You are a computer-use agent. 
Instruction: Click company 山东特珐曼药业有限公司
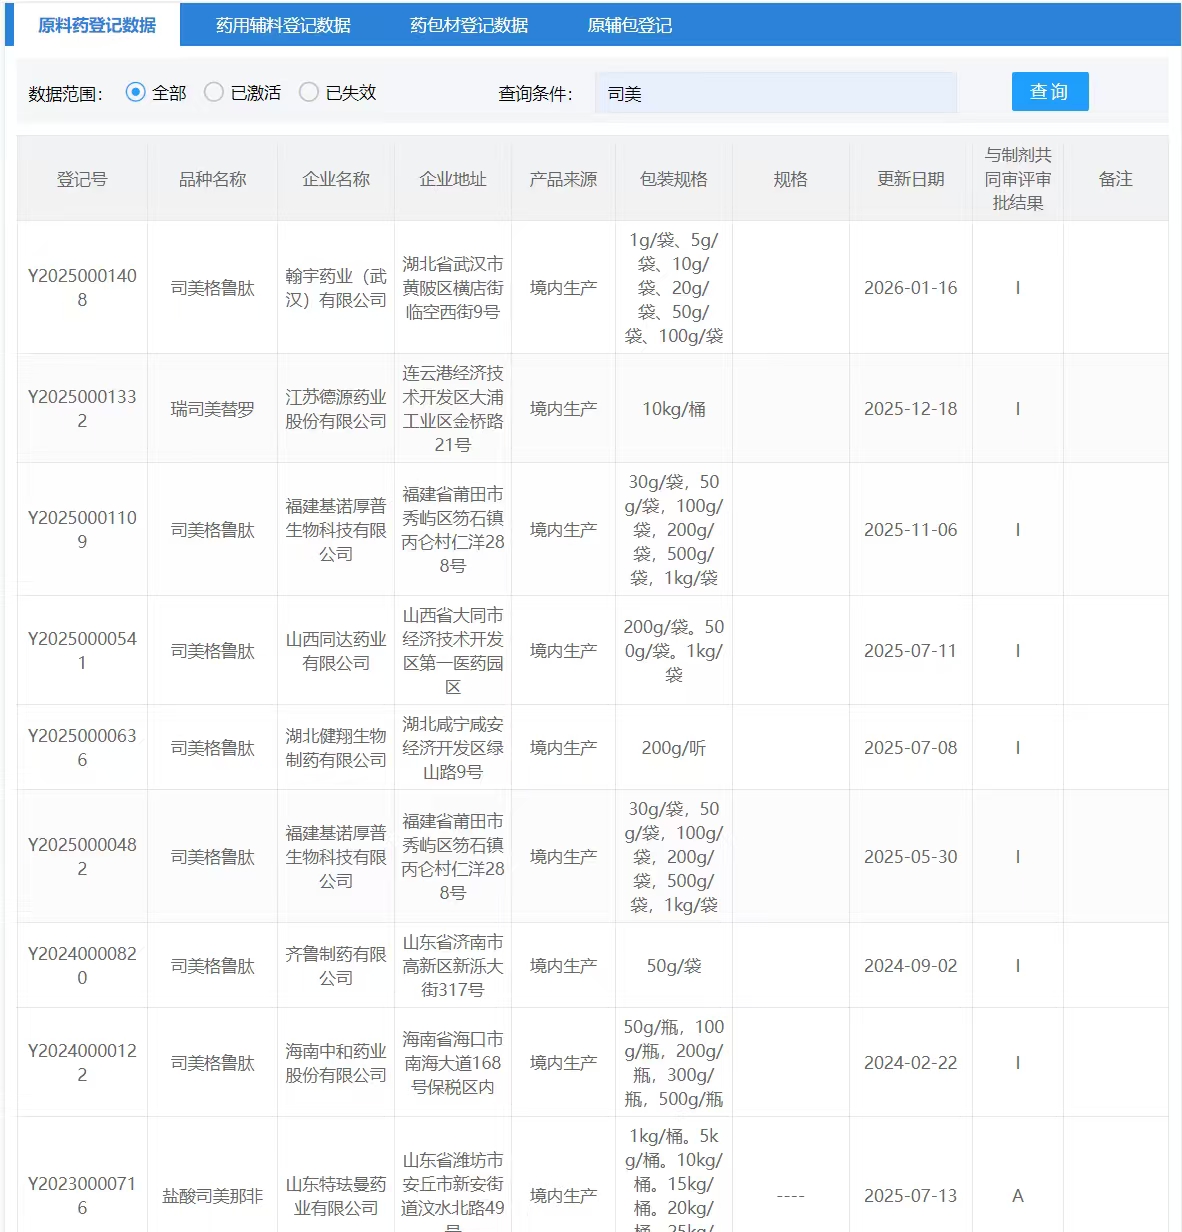336,1196
